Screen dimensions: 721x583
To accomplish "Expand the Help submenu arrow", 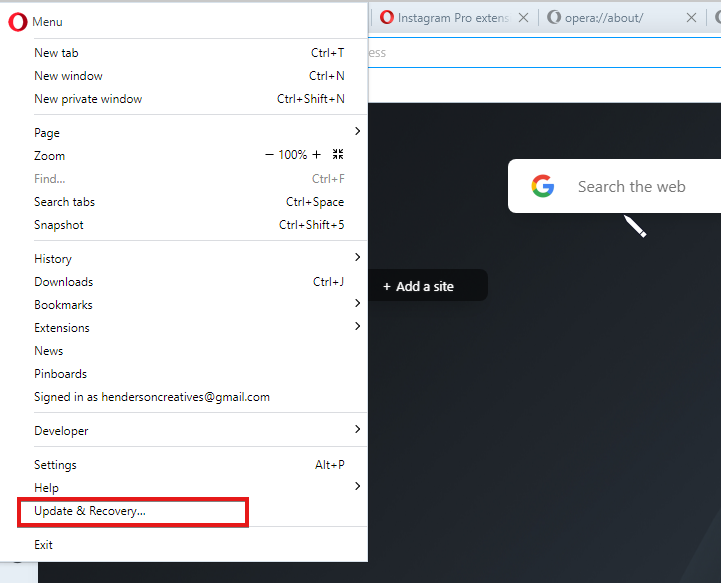I will [357, 486].
